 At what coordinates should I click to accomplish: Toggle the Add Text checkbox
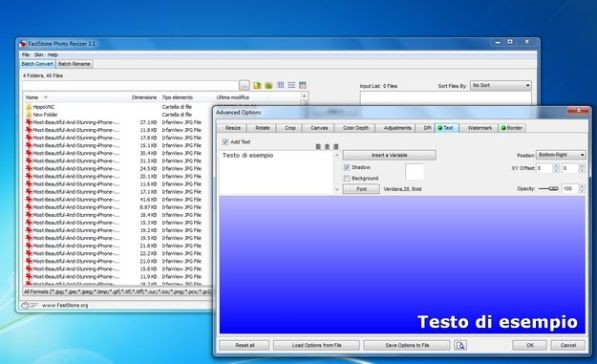[225, 142]
